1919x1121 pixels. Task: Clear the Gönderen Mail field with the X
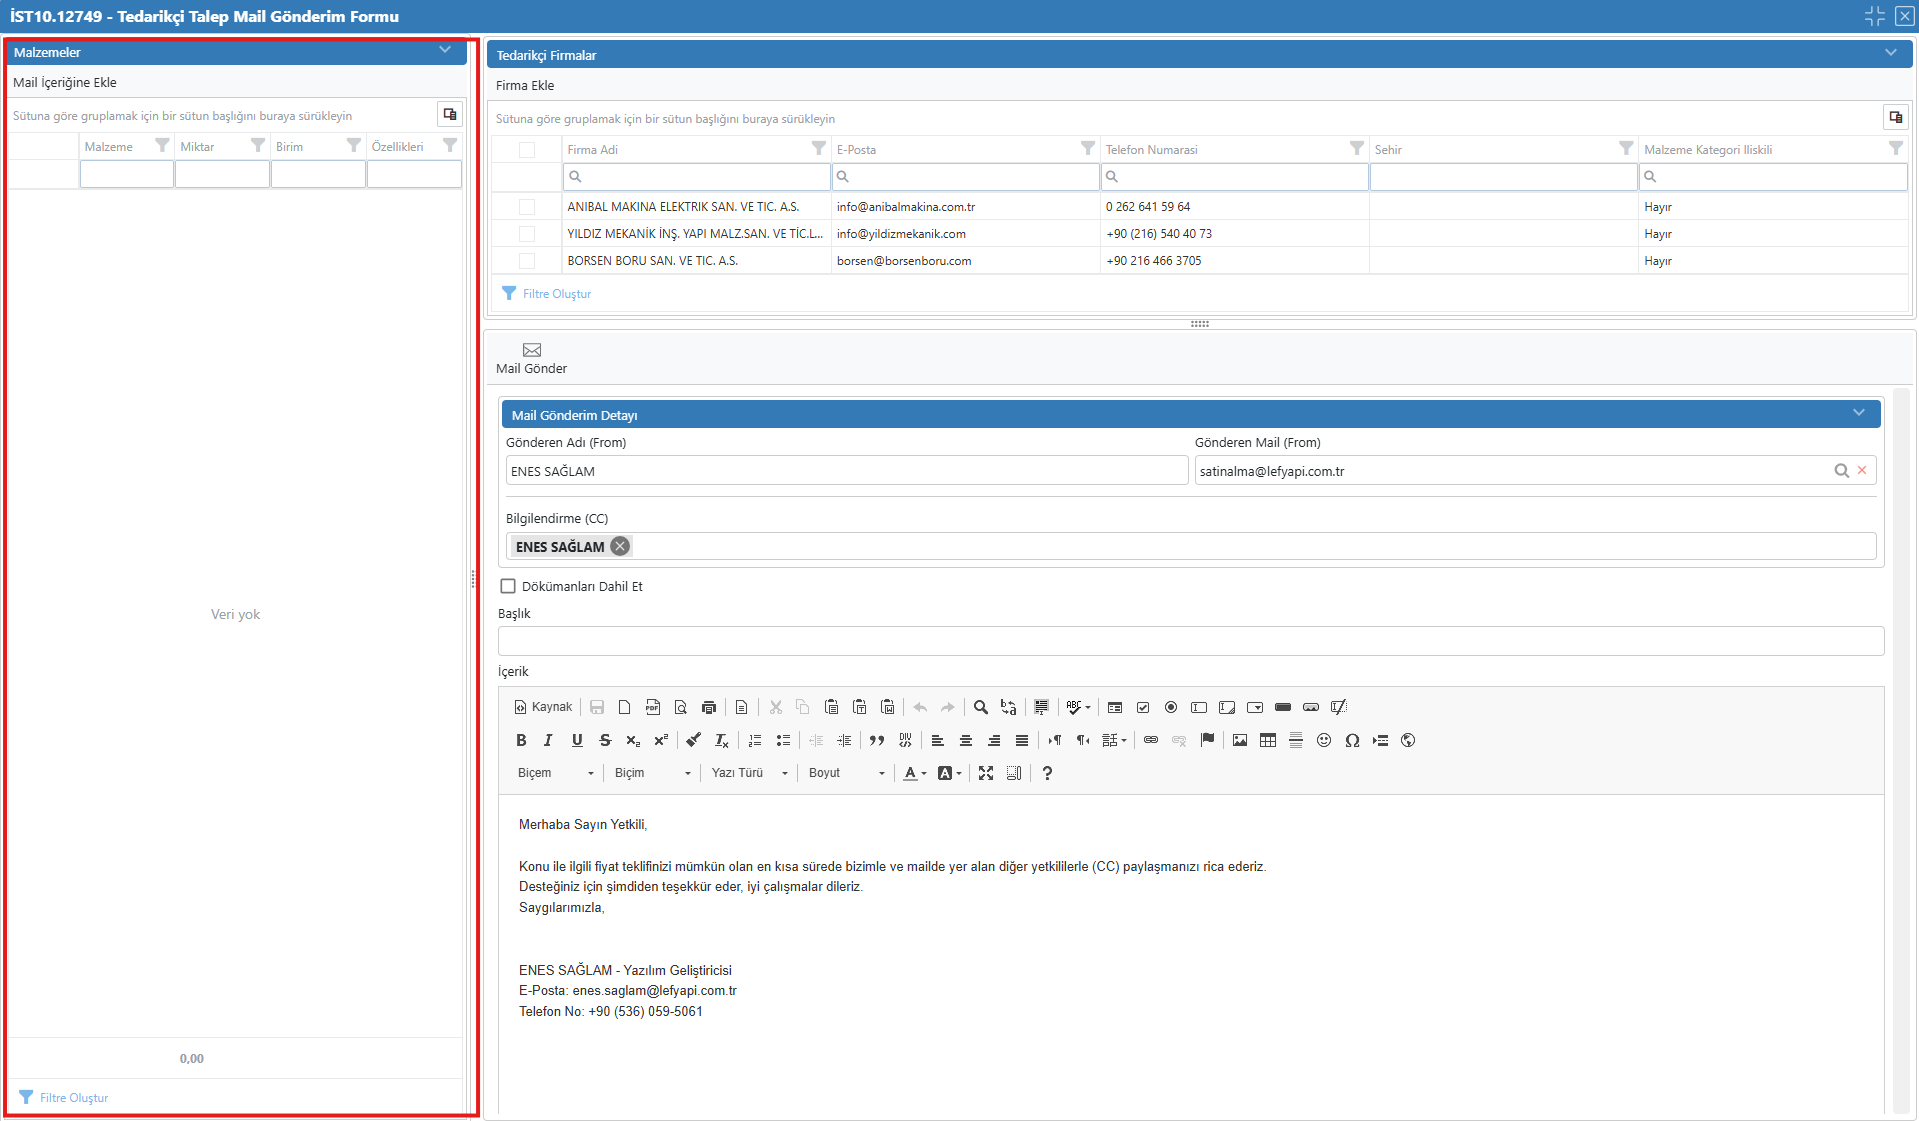(1862, 471)
